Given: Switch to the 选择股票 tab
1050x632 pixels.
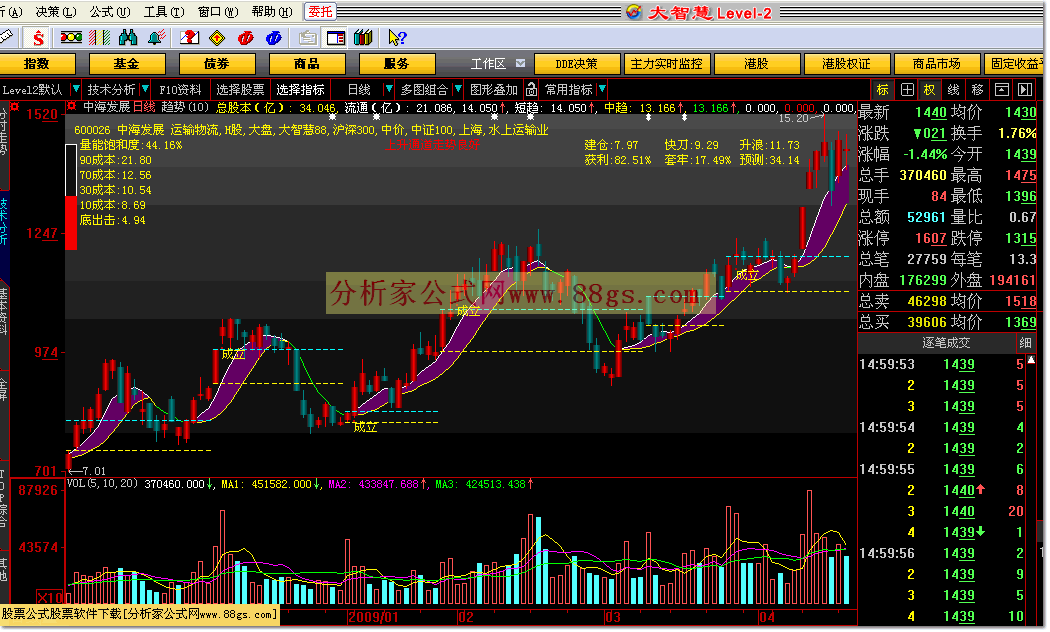Looking at the screenshot, I should click(240, 90).
